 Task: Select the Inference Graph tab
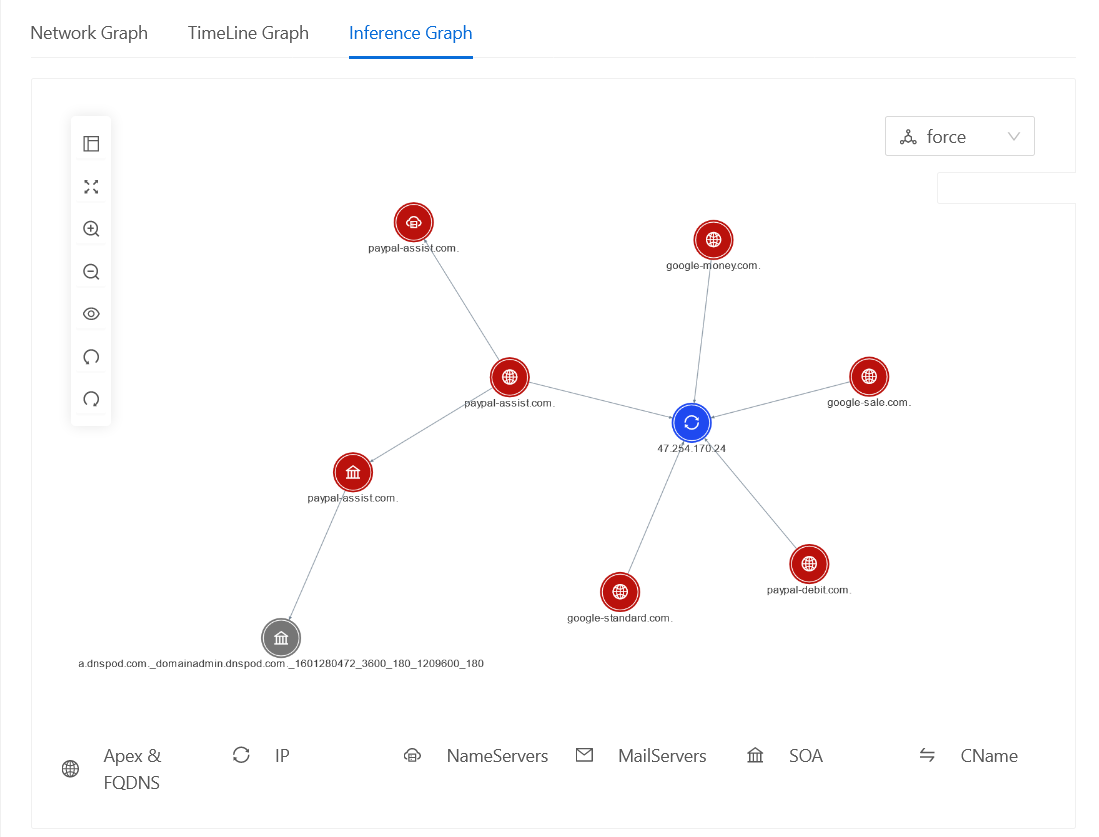click(x=410, y=33)
